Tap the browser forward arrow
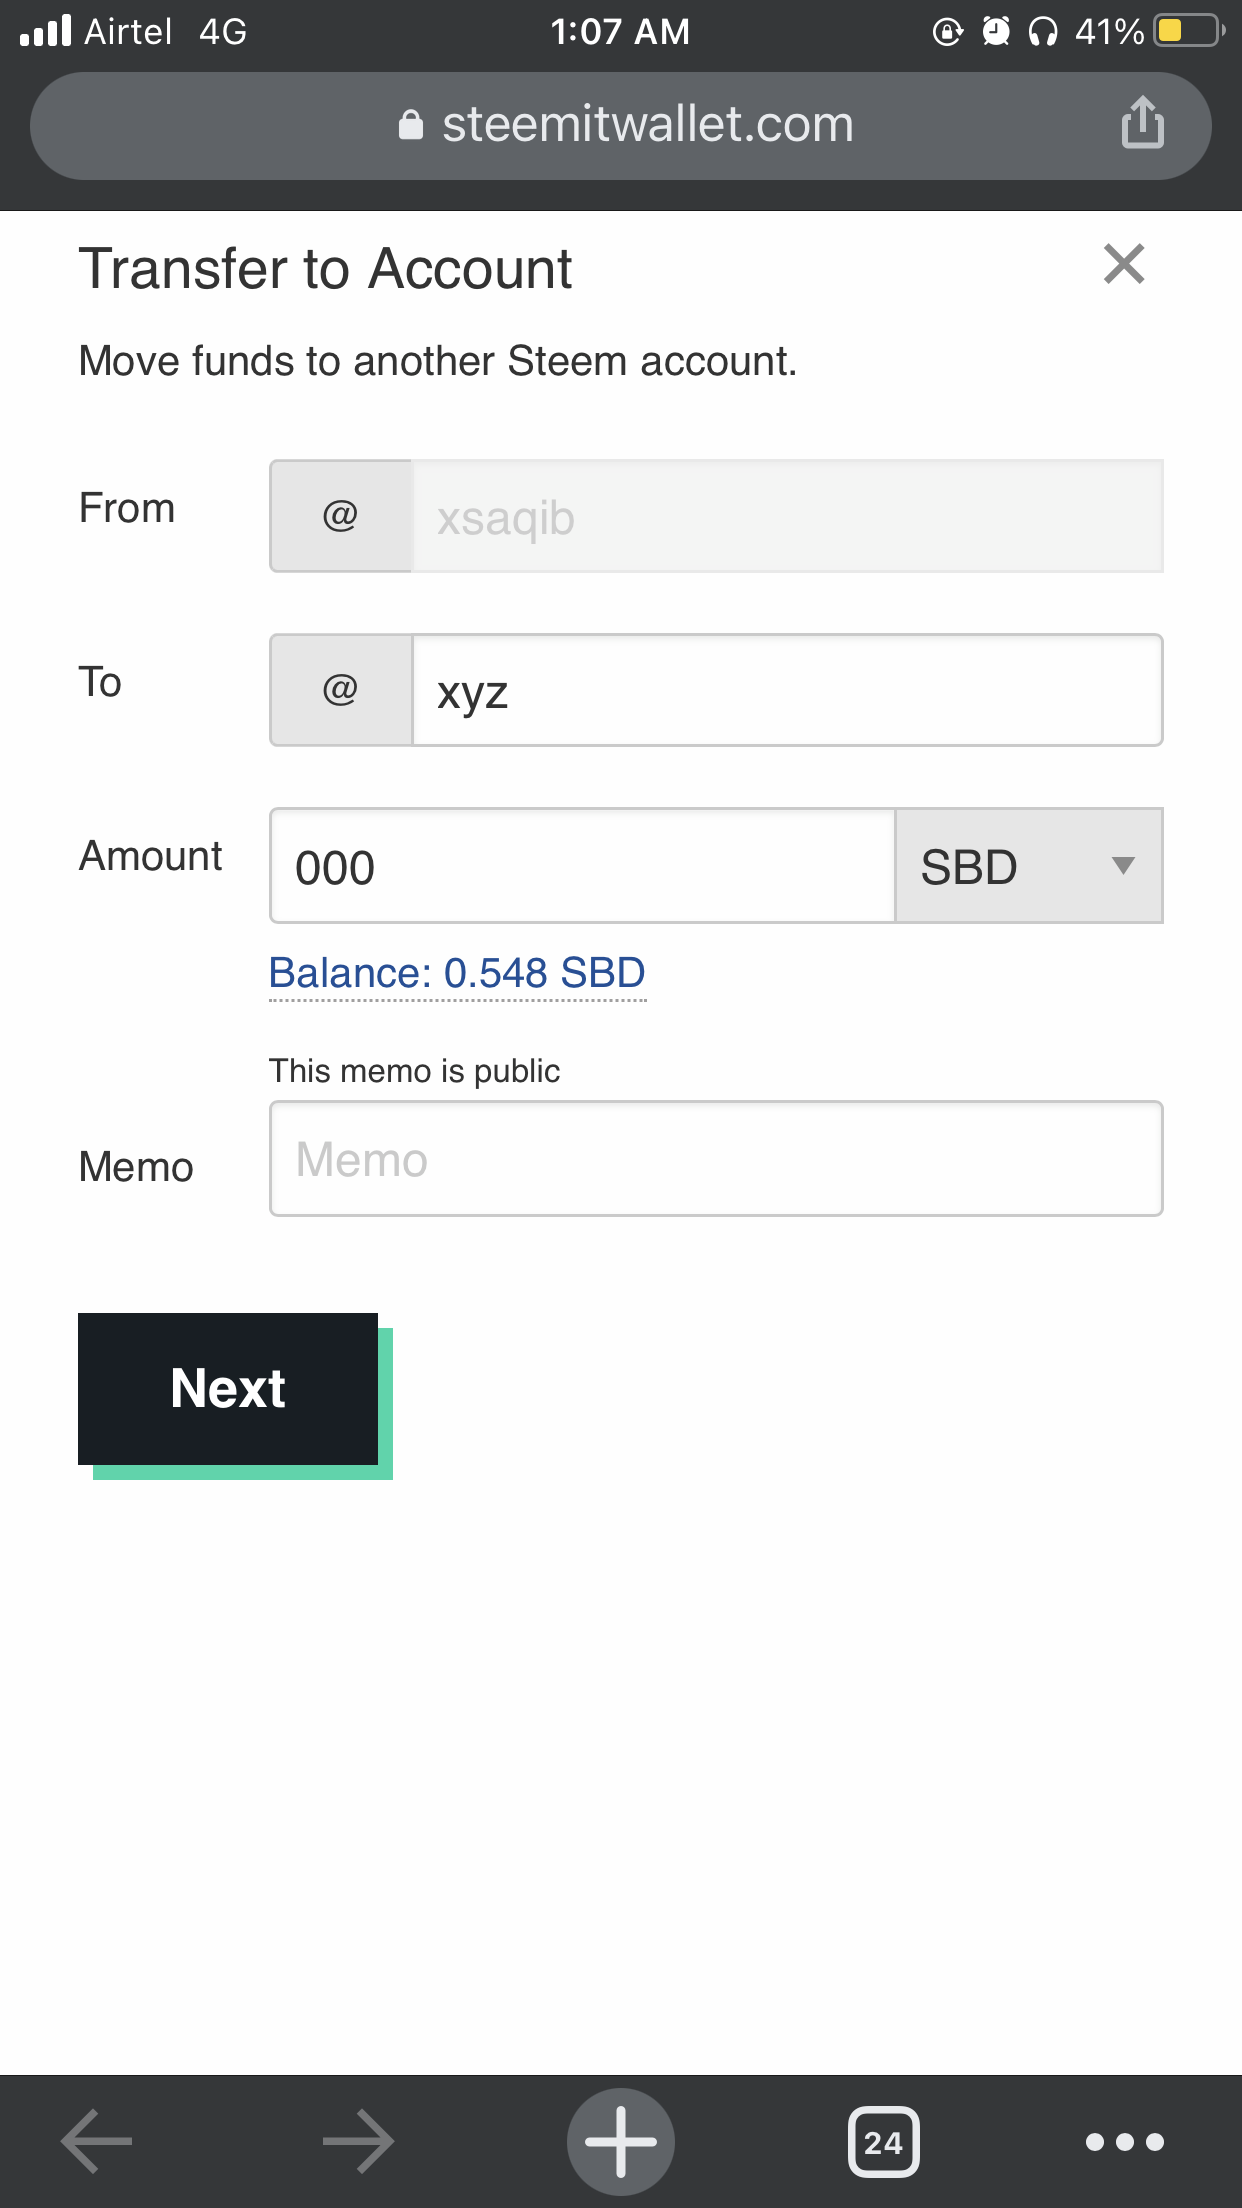The height and width of the screenshot is (2208, 1242). [358, 2141]
